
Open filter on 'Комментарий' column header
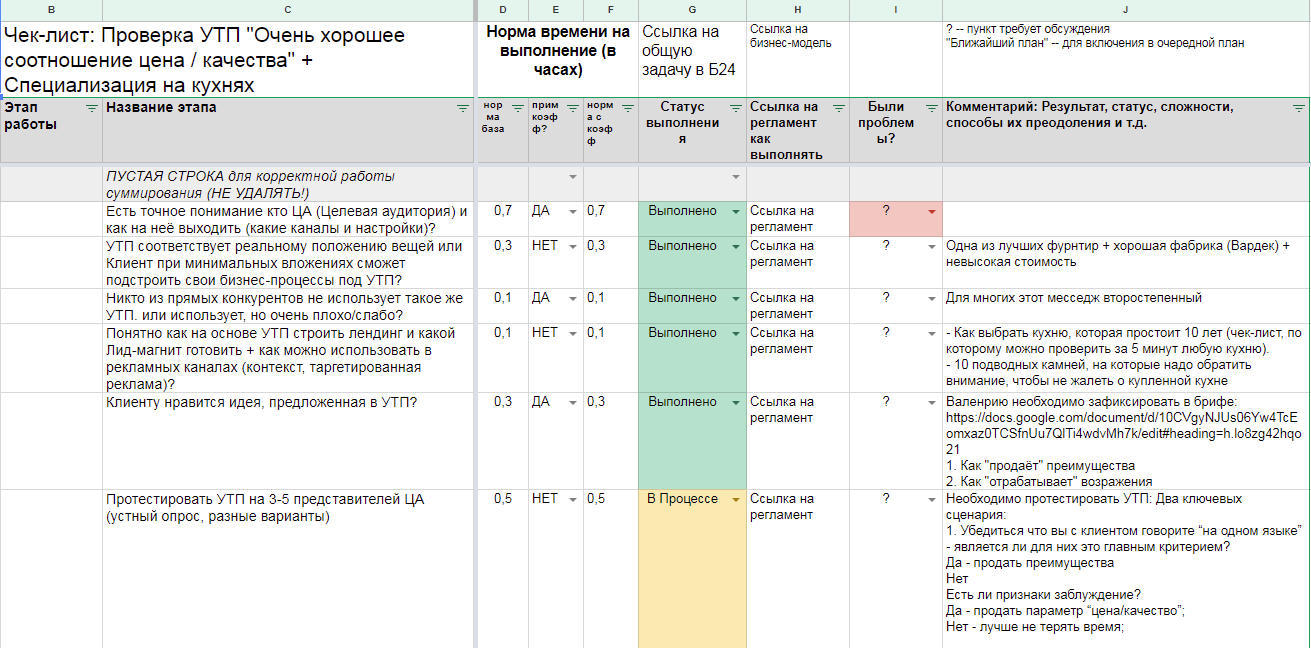pyautogui.click(x=1299, y=108)
